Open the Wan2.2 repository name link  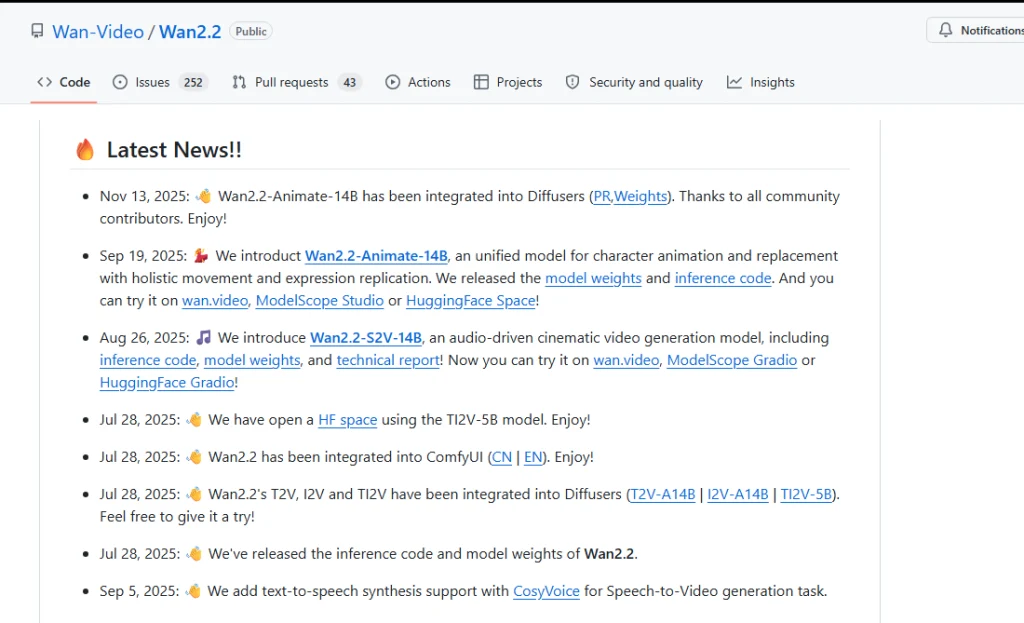190,31
